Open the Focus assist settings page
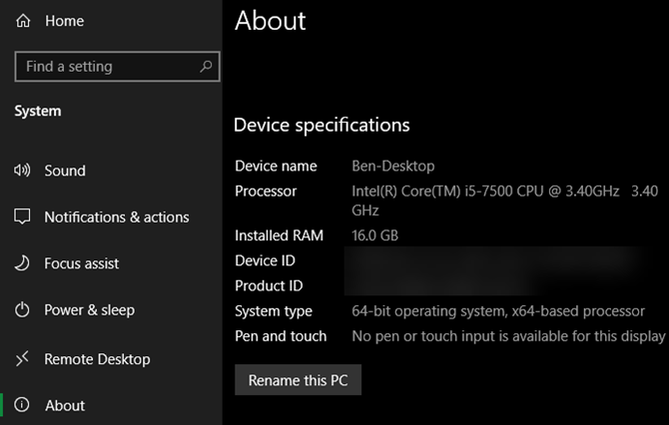669x425 pixels. click(81, 264)
